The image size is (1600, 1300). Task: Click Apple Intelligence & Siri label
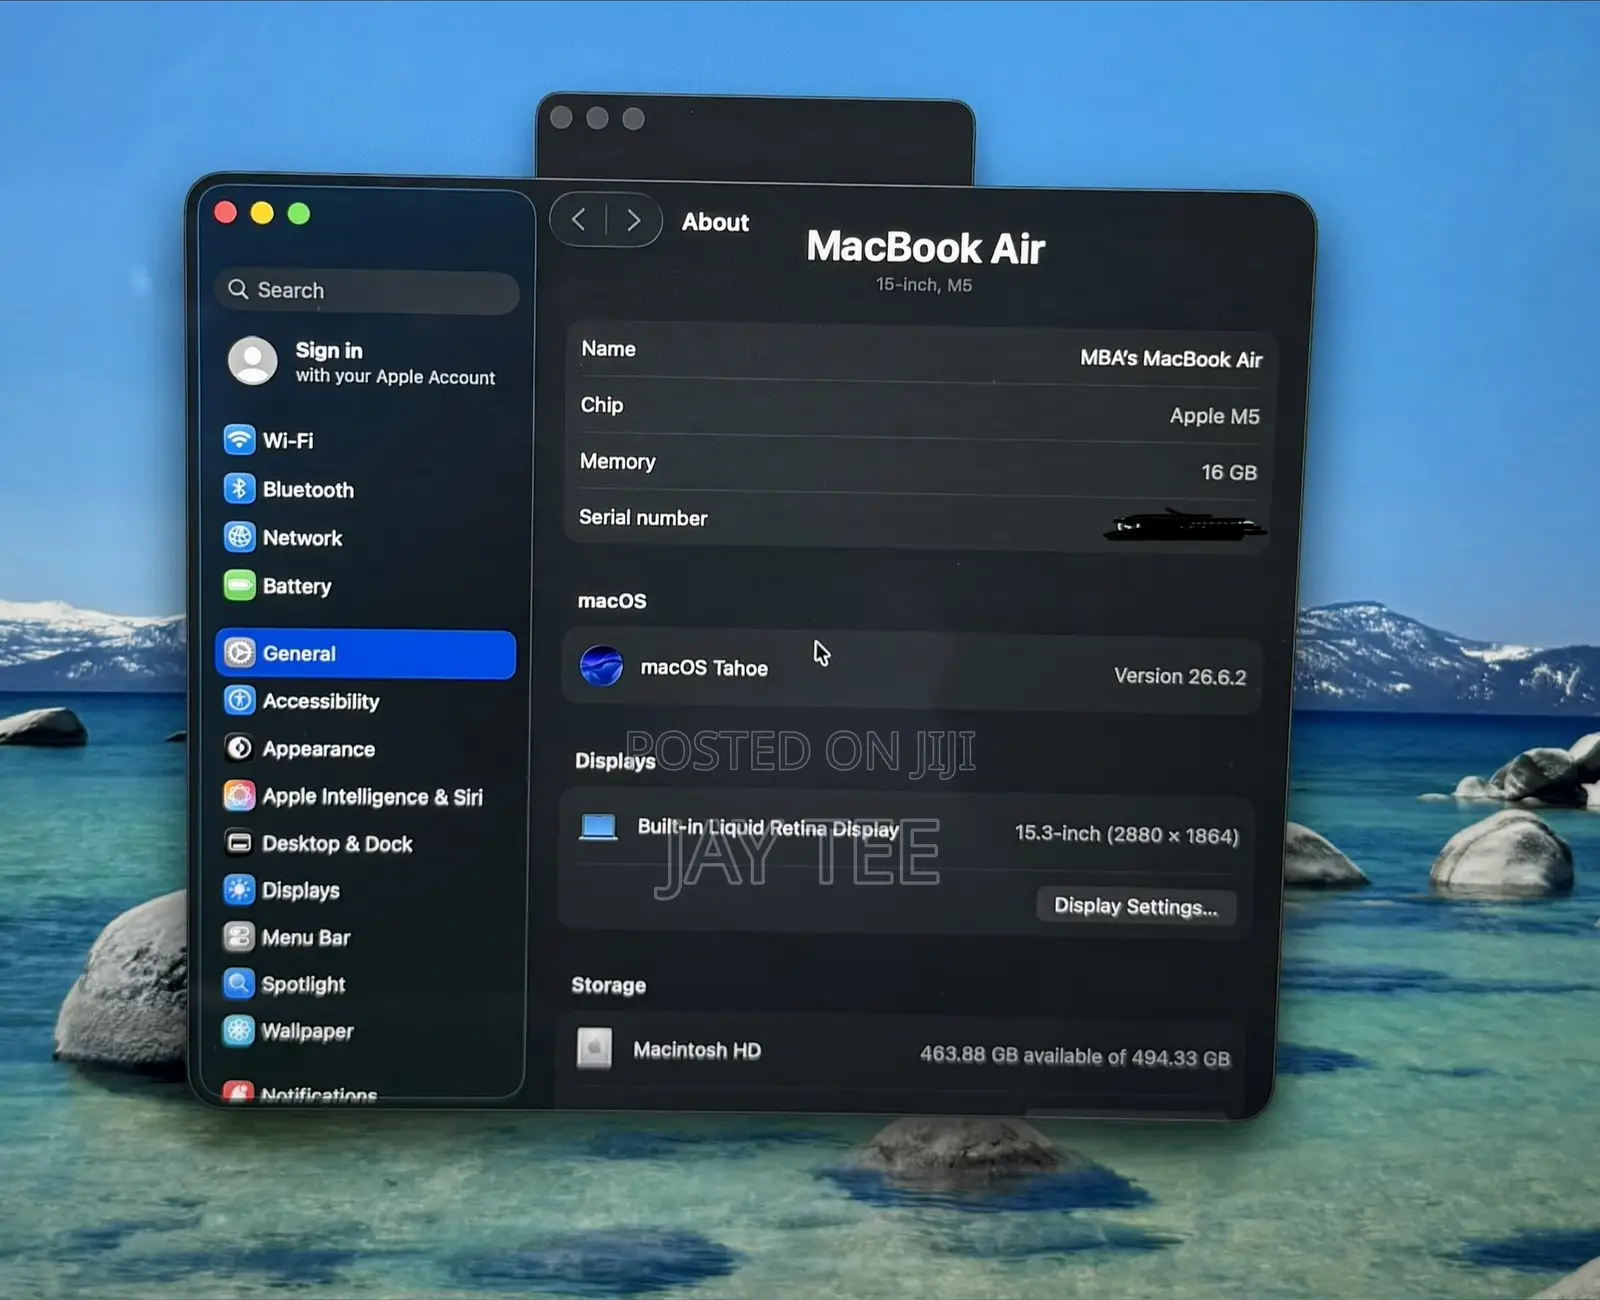[x=372, y=796]
